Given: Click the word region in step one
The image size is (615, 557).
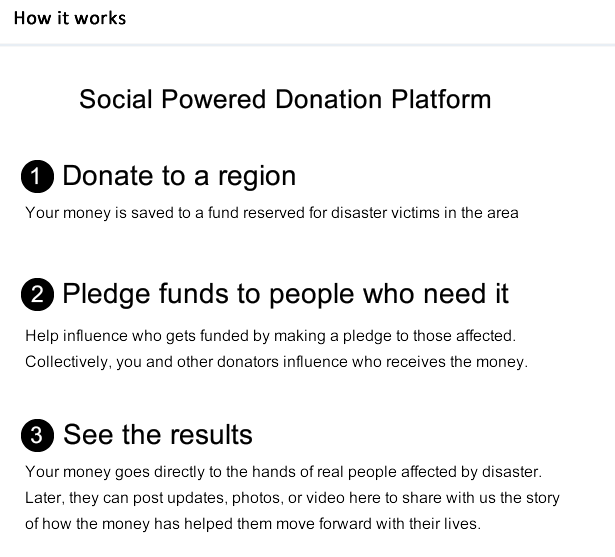Looking at the screenshot, I should pyautogui.click(x=257, y=177).
